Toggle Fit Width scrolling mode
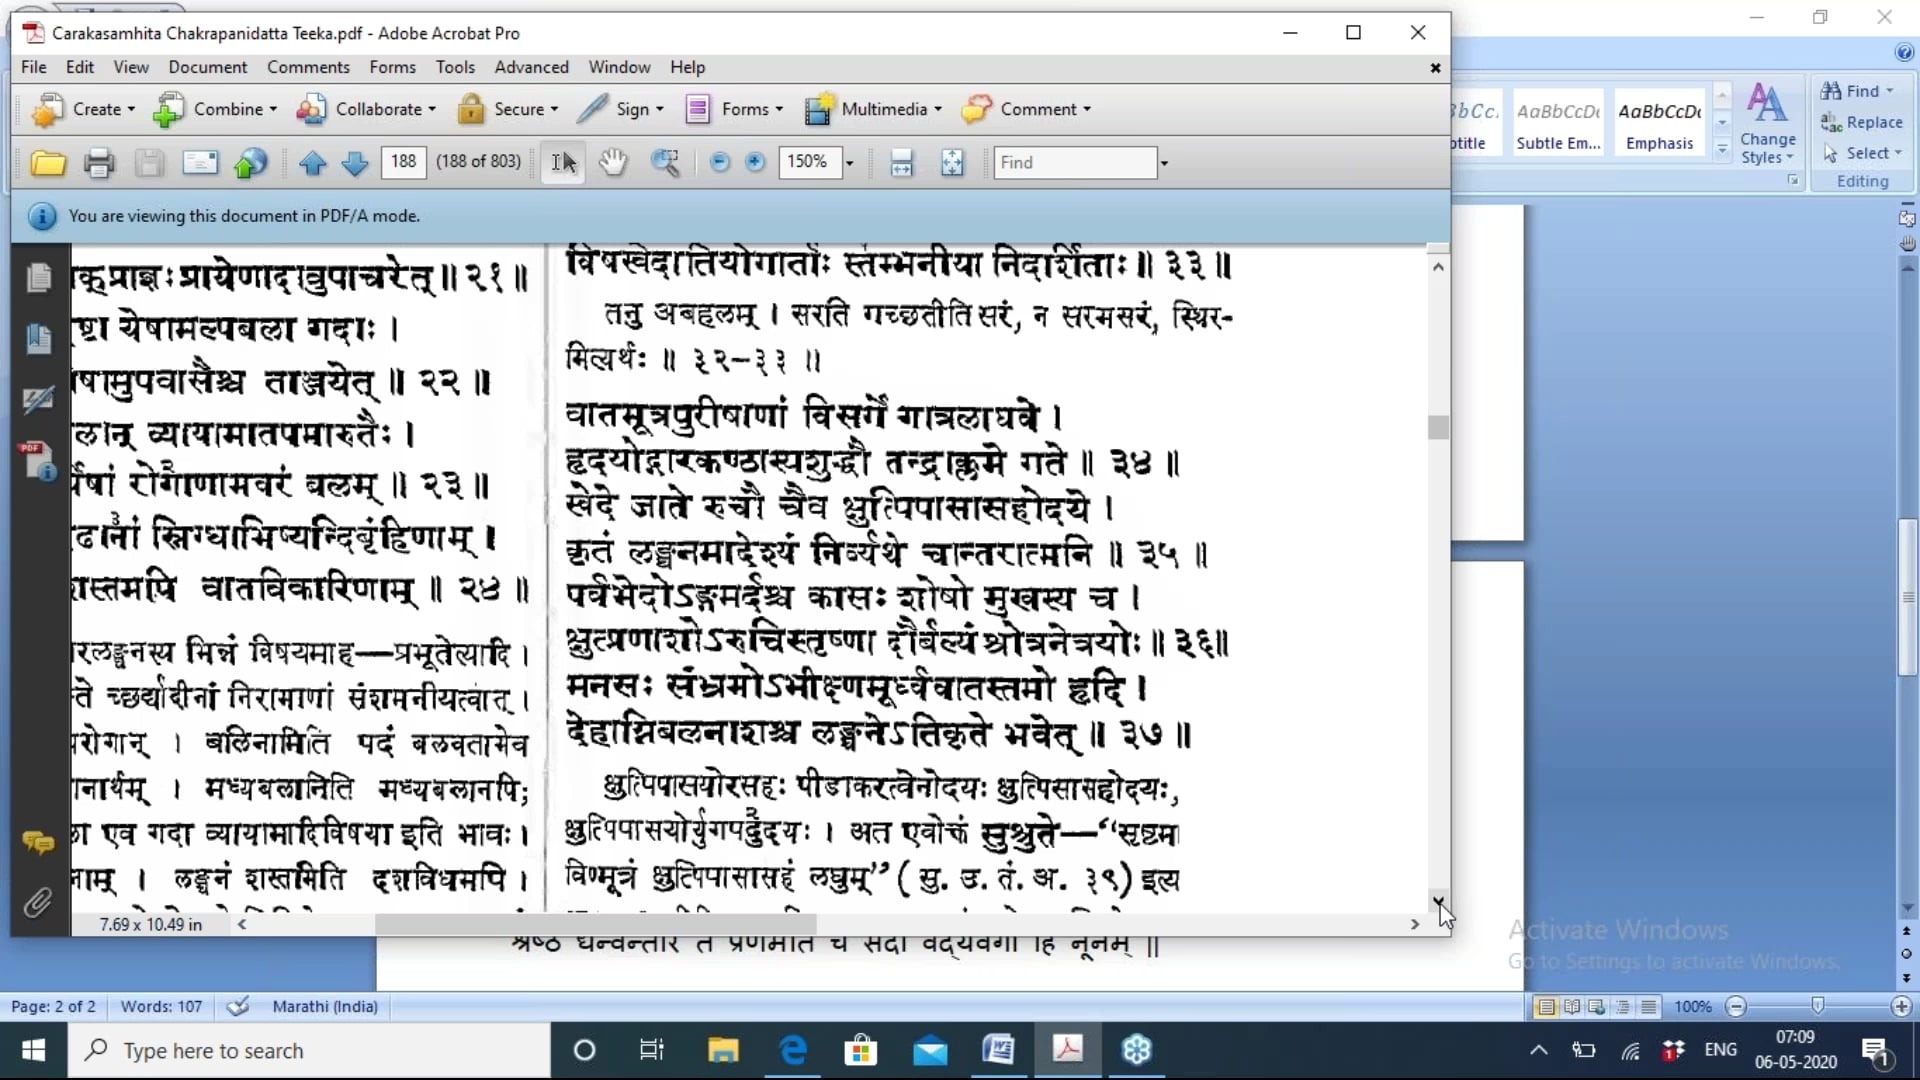Image resolution: width=1920 pixels, height=1080 pixels. click(x=901, y=163)
